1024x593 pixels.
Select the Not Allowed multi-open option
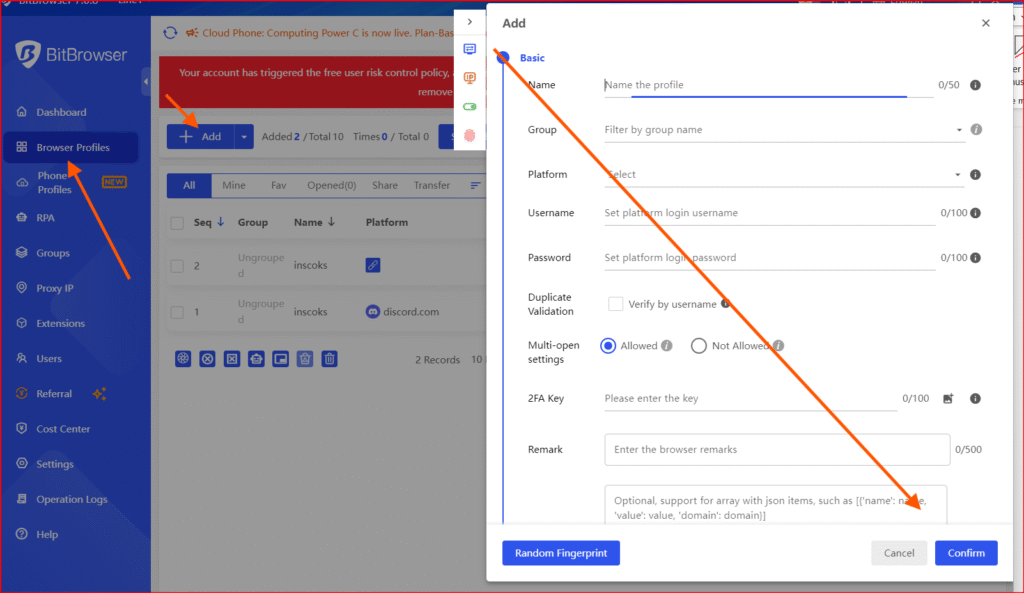[x=699, y=346]
